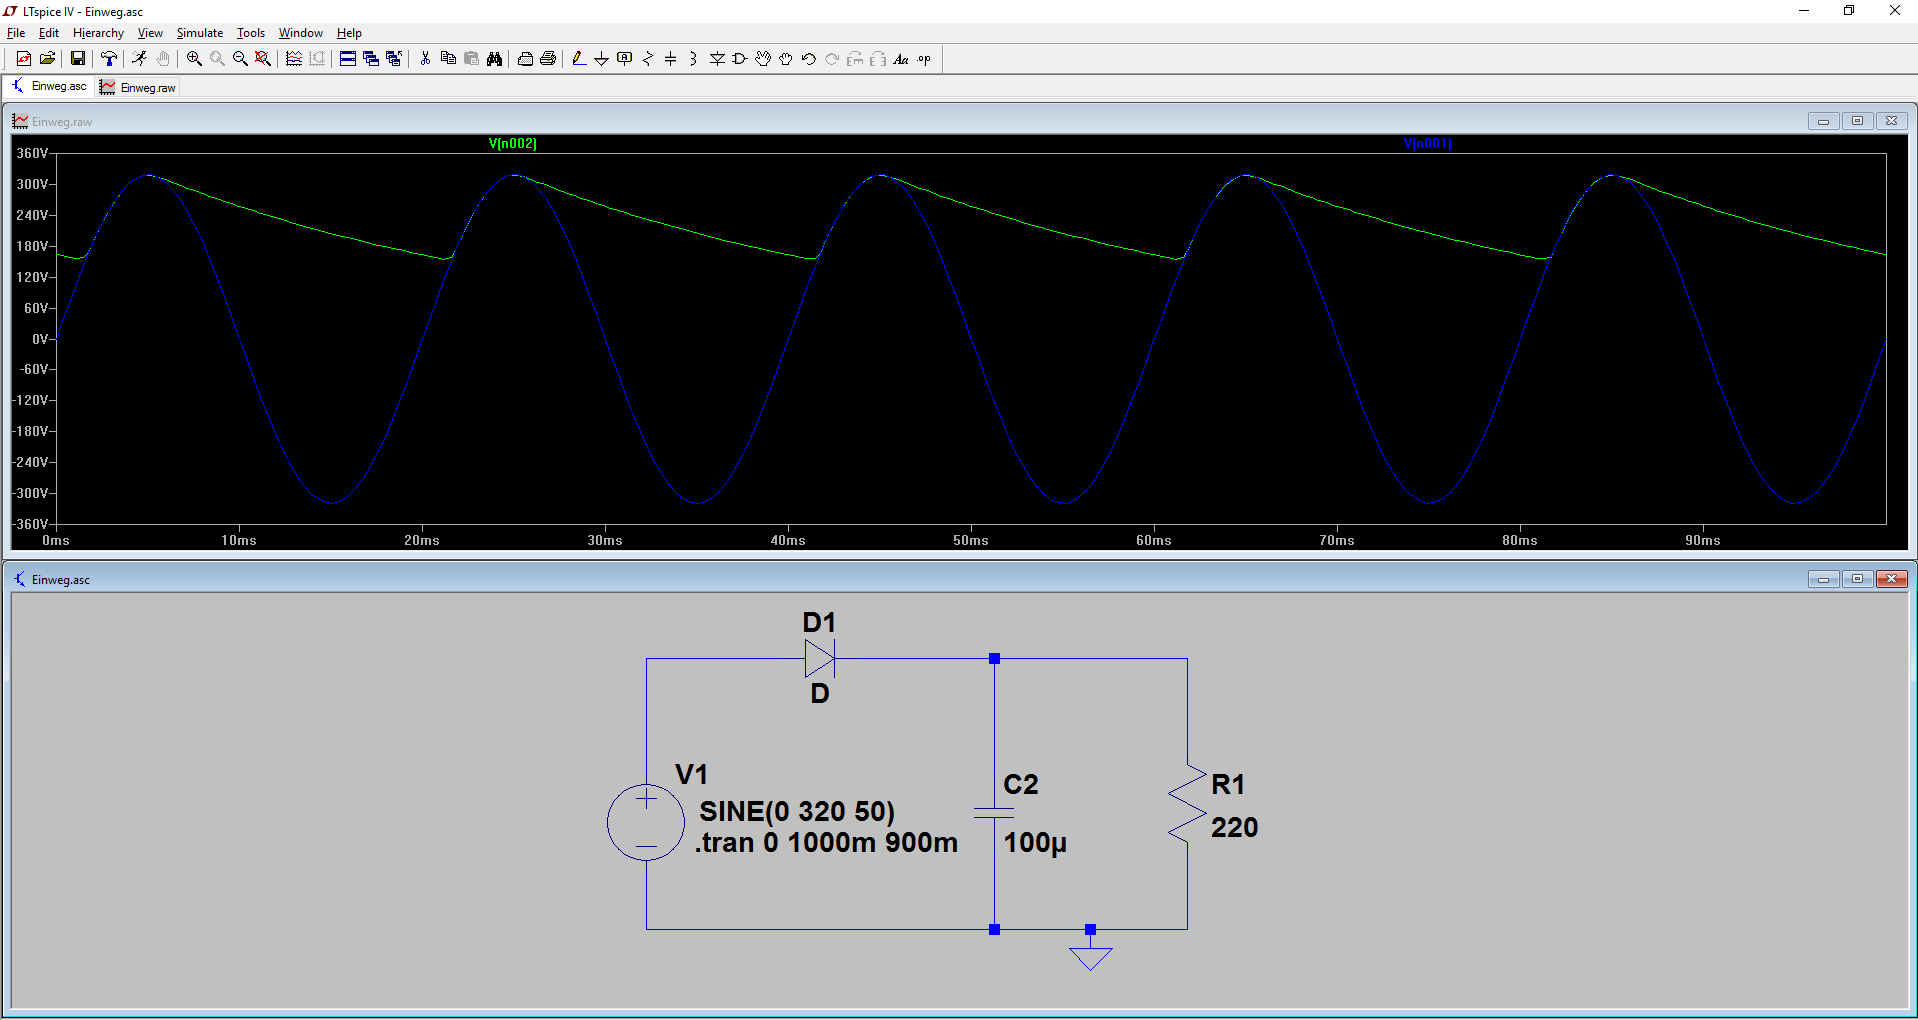This screenshot has width=1918, height=1020.
Task: Select the Place Resistor tool
Action: pos(647,59)
